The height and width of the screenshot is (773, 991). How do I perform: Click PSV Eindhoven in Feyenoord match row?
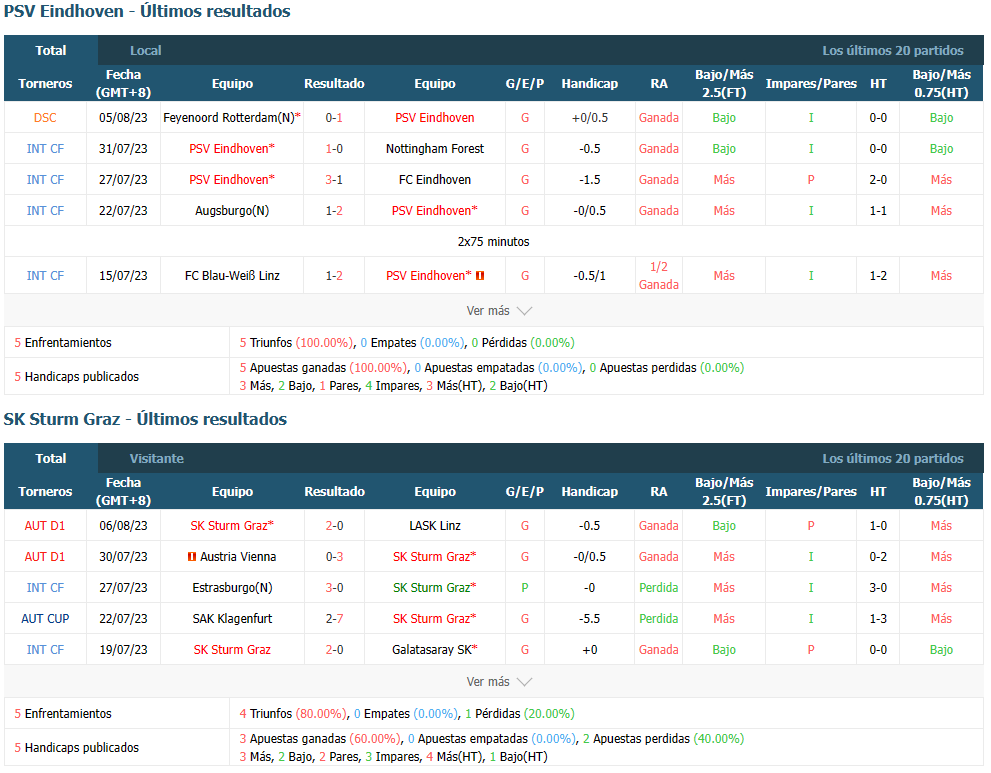point(435,118)
